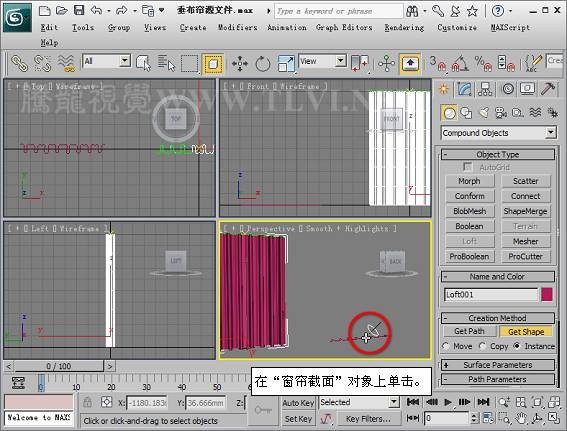Viewport: 567px width, 431px height.
Task: Open the Select by Name dialog
Action: [x=166, y=63]
